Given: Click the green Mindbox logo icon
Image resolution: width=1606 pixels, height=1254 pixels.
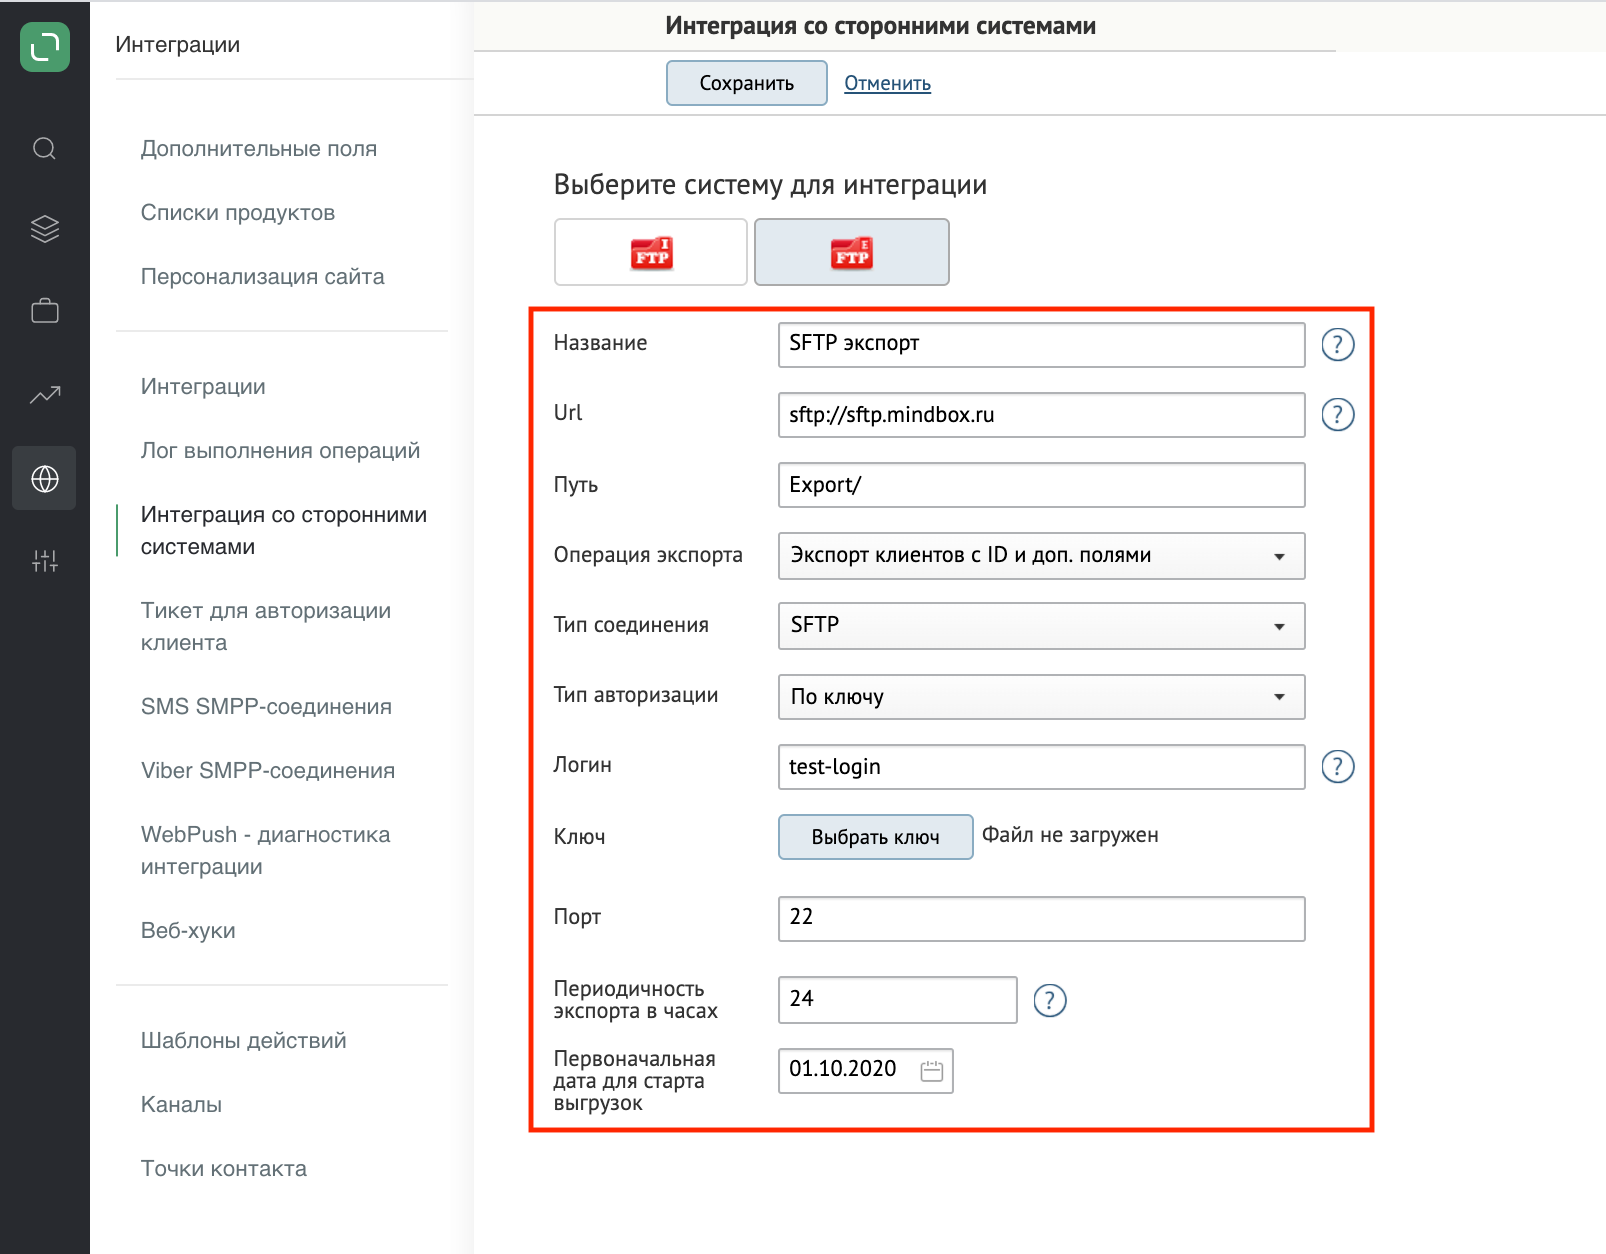Looking at the screenshot, I should click(45, 47).
